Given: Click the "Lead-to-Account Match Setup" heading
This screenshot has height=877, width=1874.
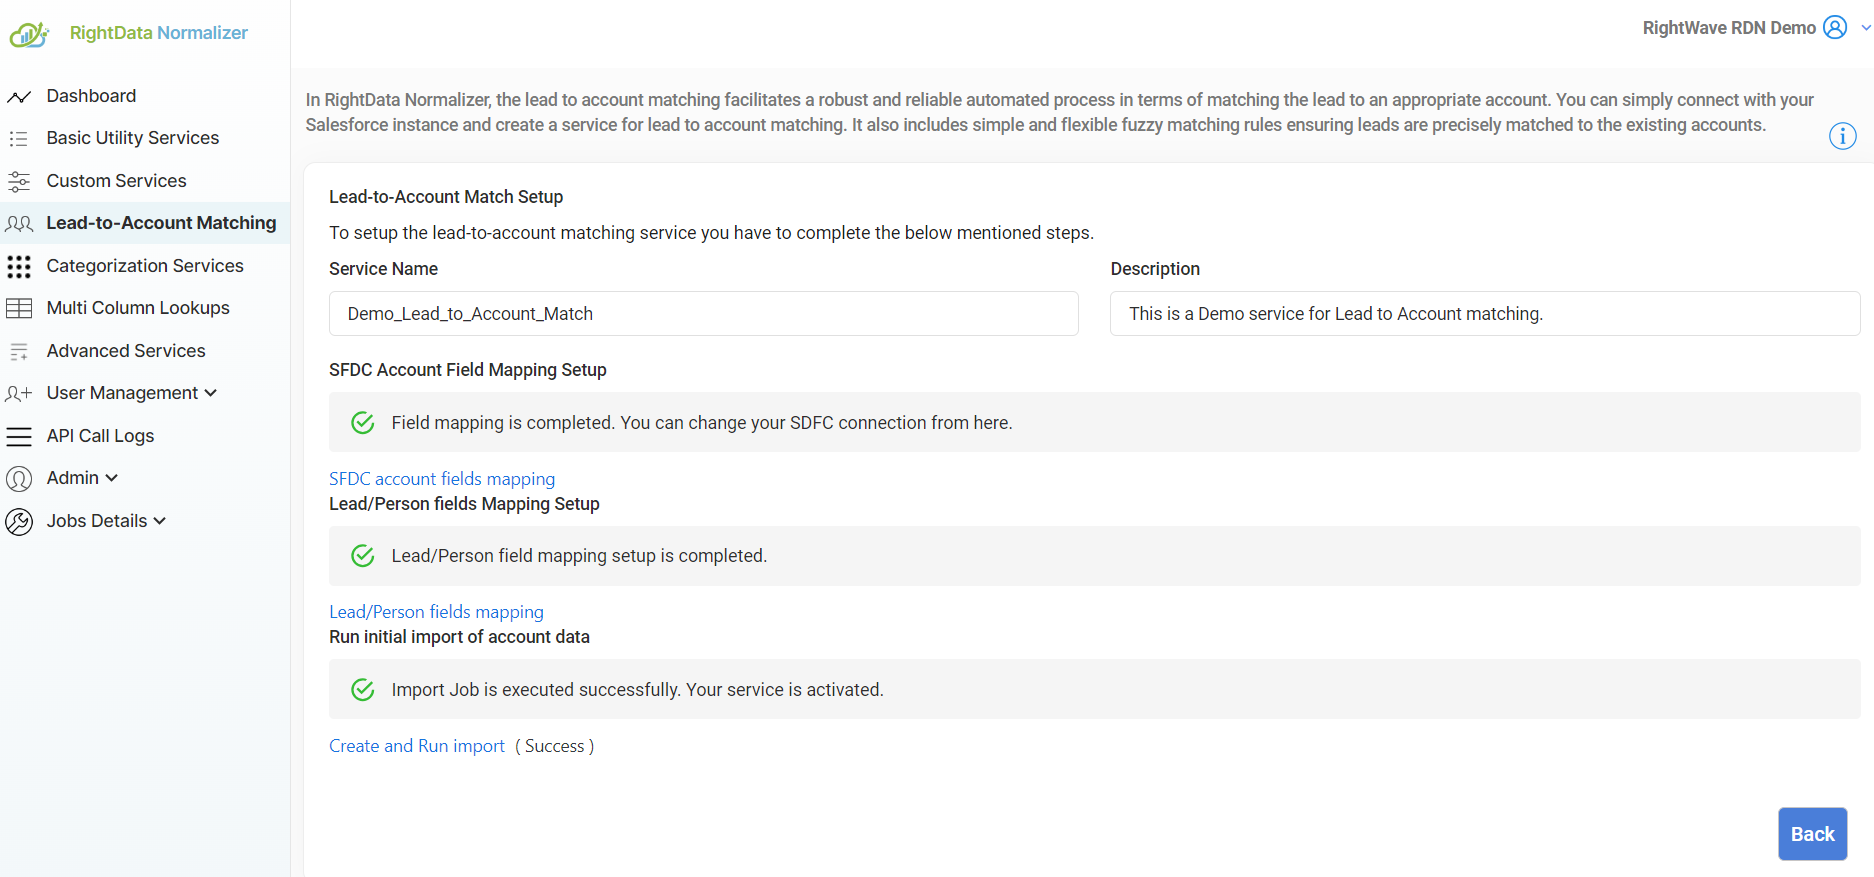Looking at the screenshot, I should click(x=446, y=197).
